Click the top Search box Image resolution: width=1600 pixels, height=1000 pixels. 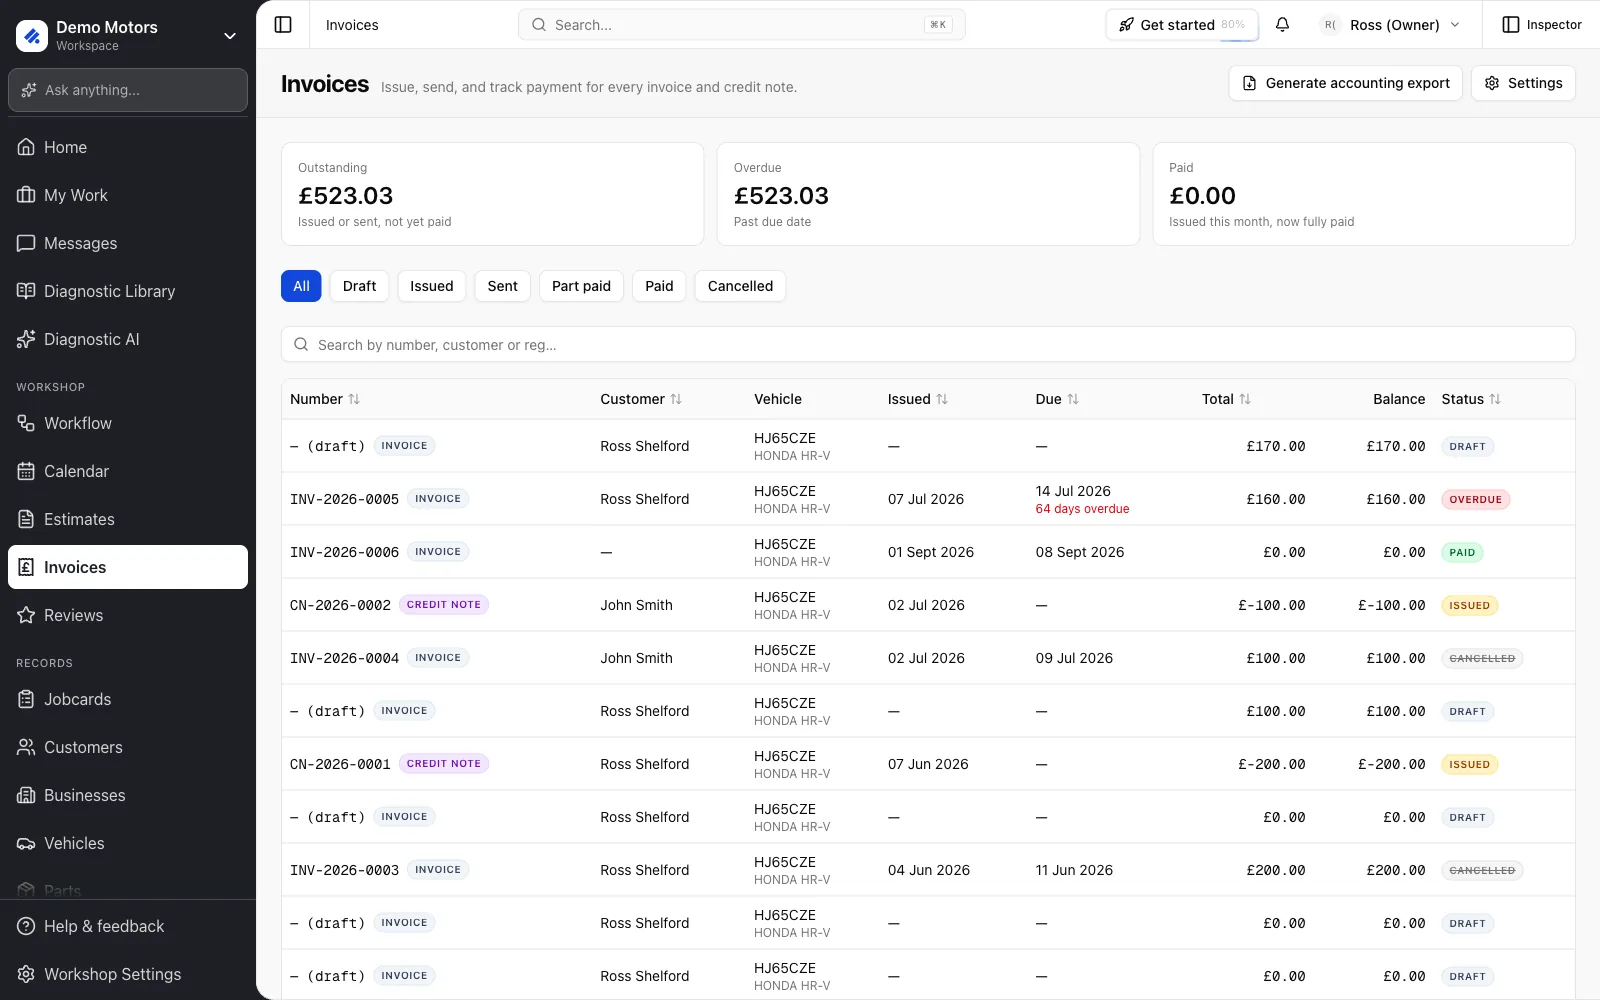pos(741,25)
